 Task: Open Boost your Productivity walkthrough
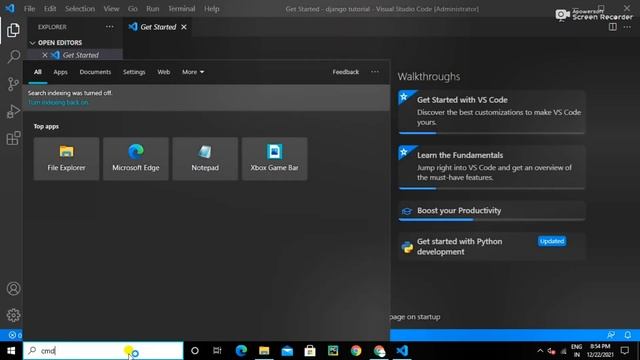coord(492,211)
